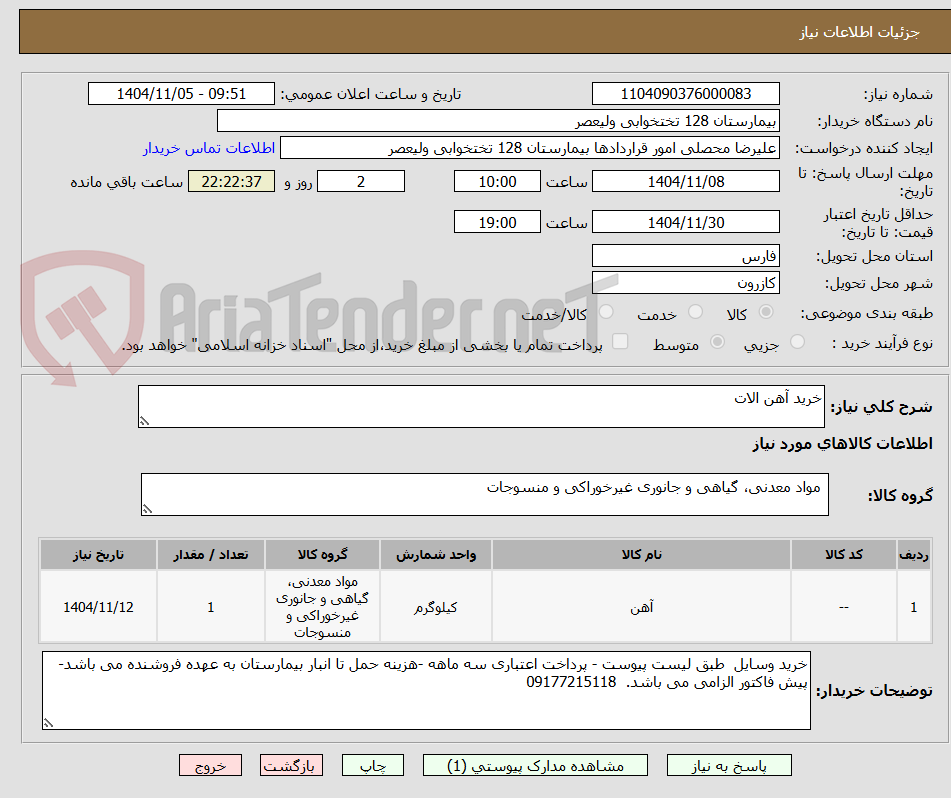Click the بازگشت back button

pos(291,765)
